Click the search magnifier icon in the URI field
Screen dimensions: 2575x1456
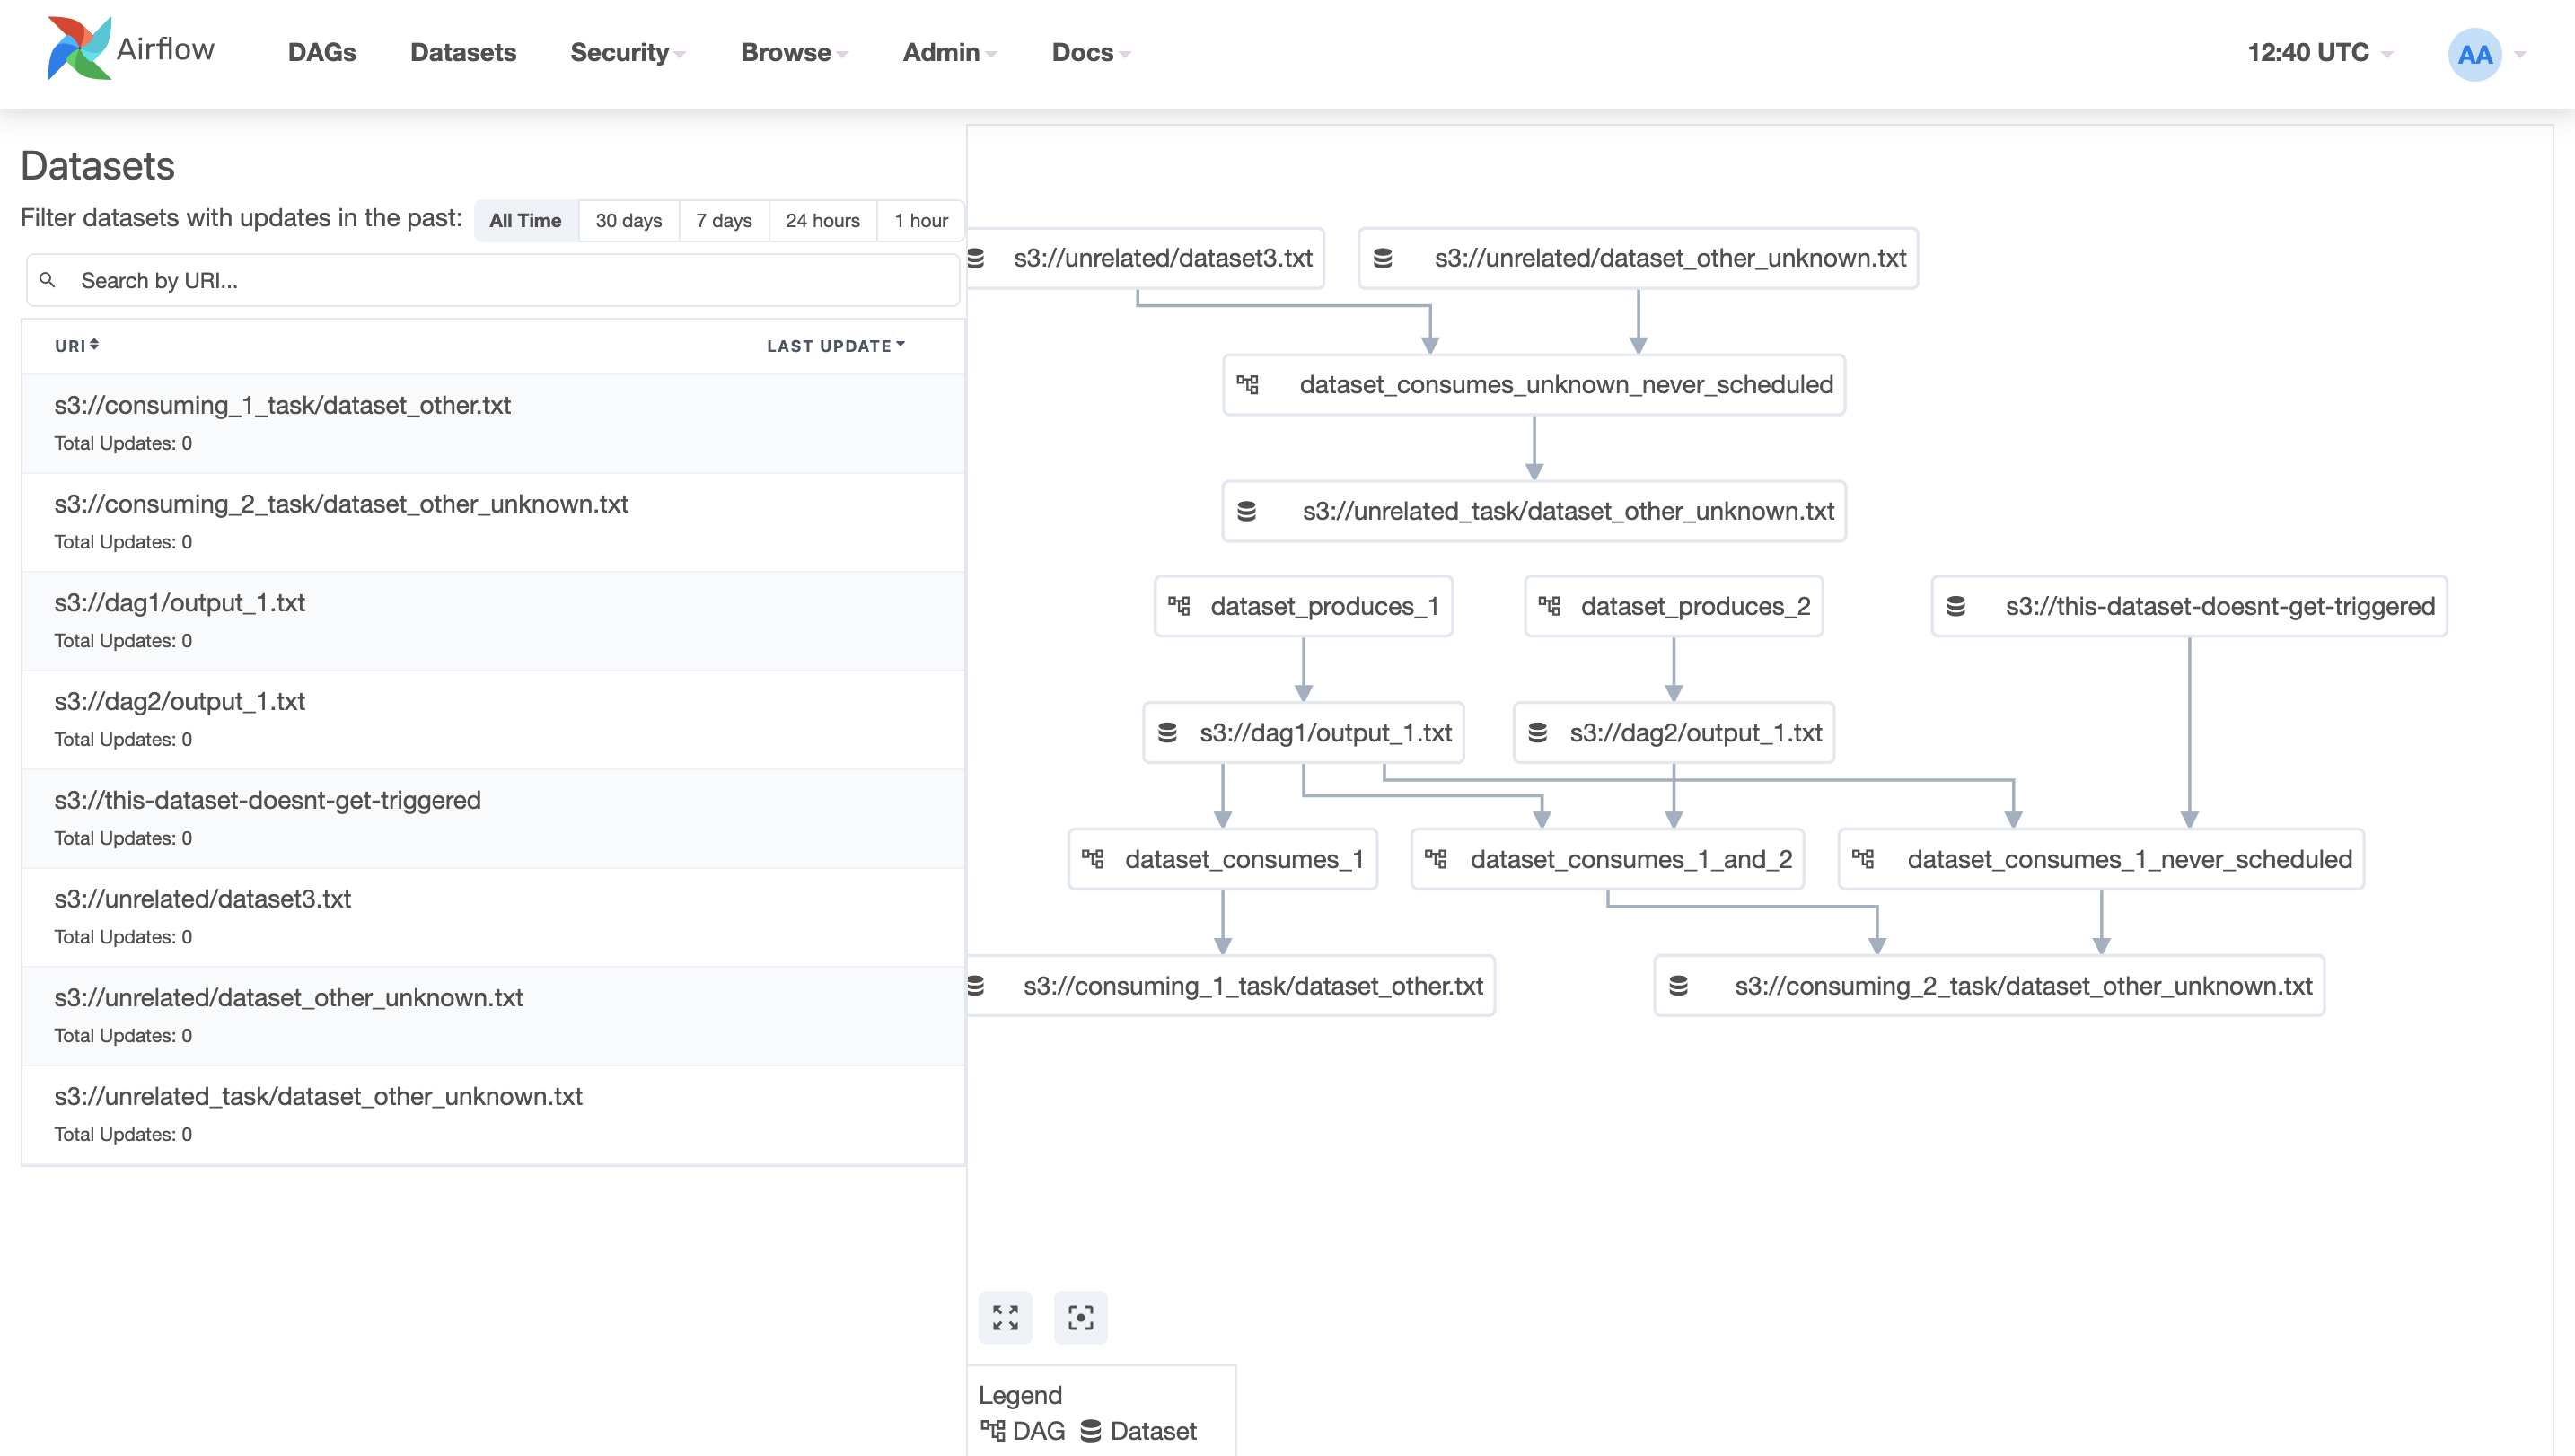pyautogui.click(x=49, y=280)
